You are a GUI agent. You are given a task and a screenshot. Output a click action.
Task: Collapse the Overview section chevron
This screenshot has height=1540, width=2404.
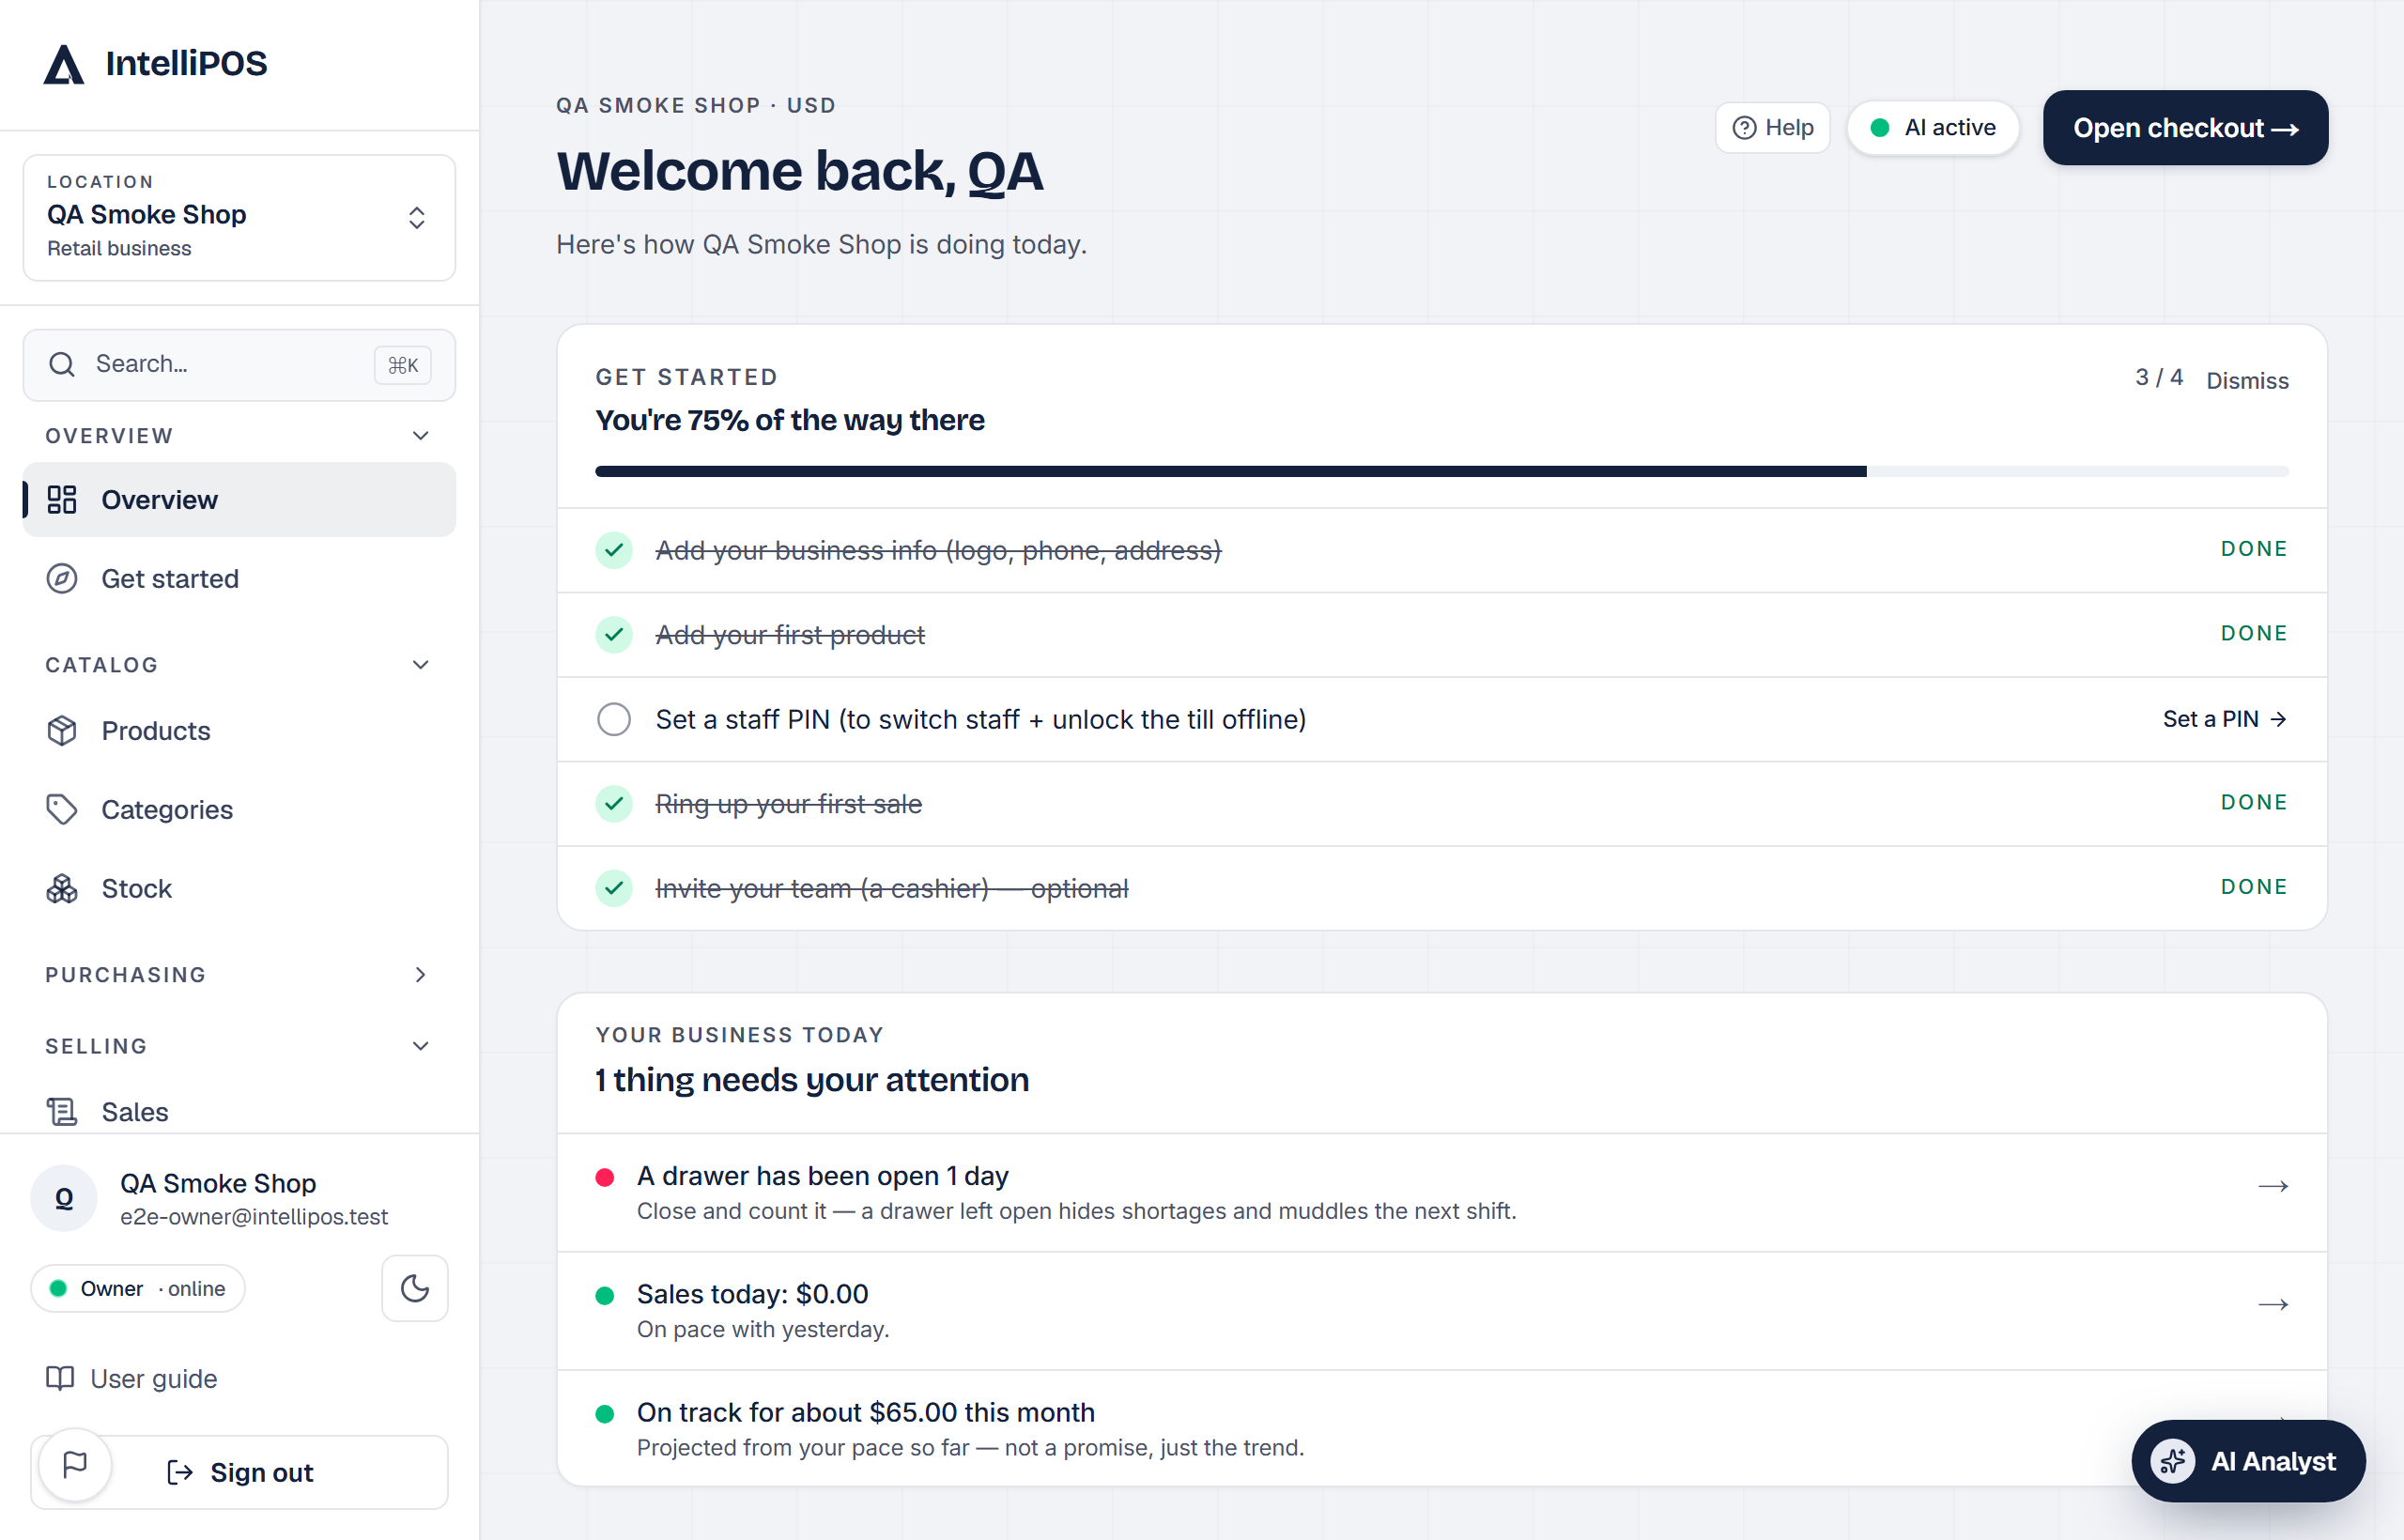421,435
